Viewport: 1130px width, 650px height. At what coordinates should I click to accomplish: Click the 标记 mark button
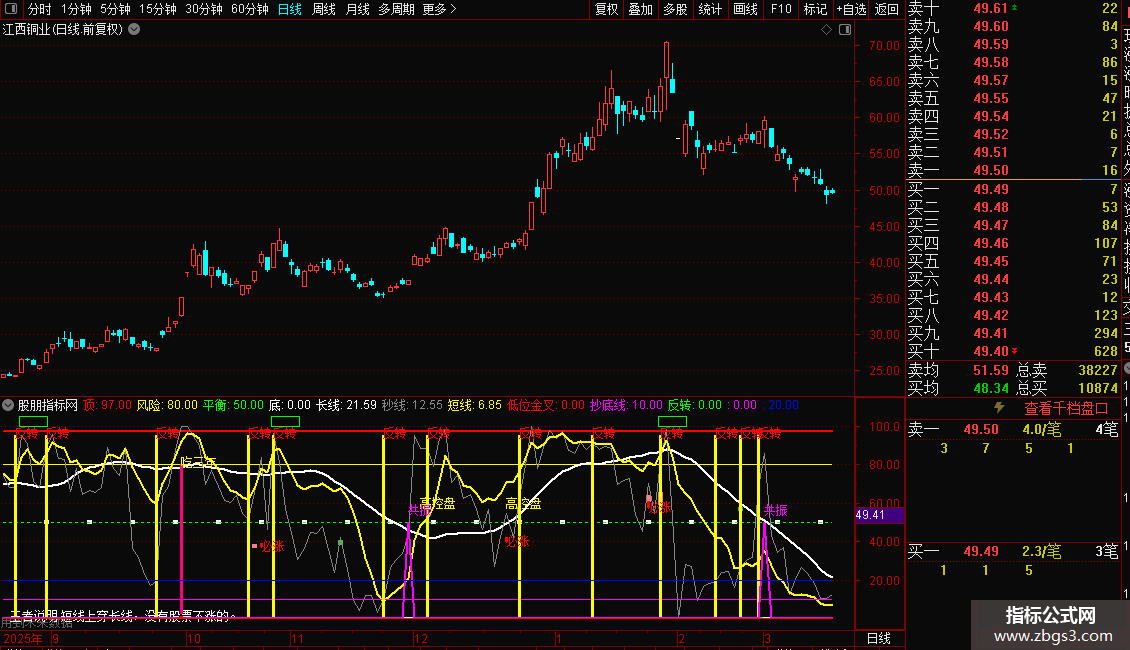[815, 9]
